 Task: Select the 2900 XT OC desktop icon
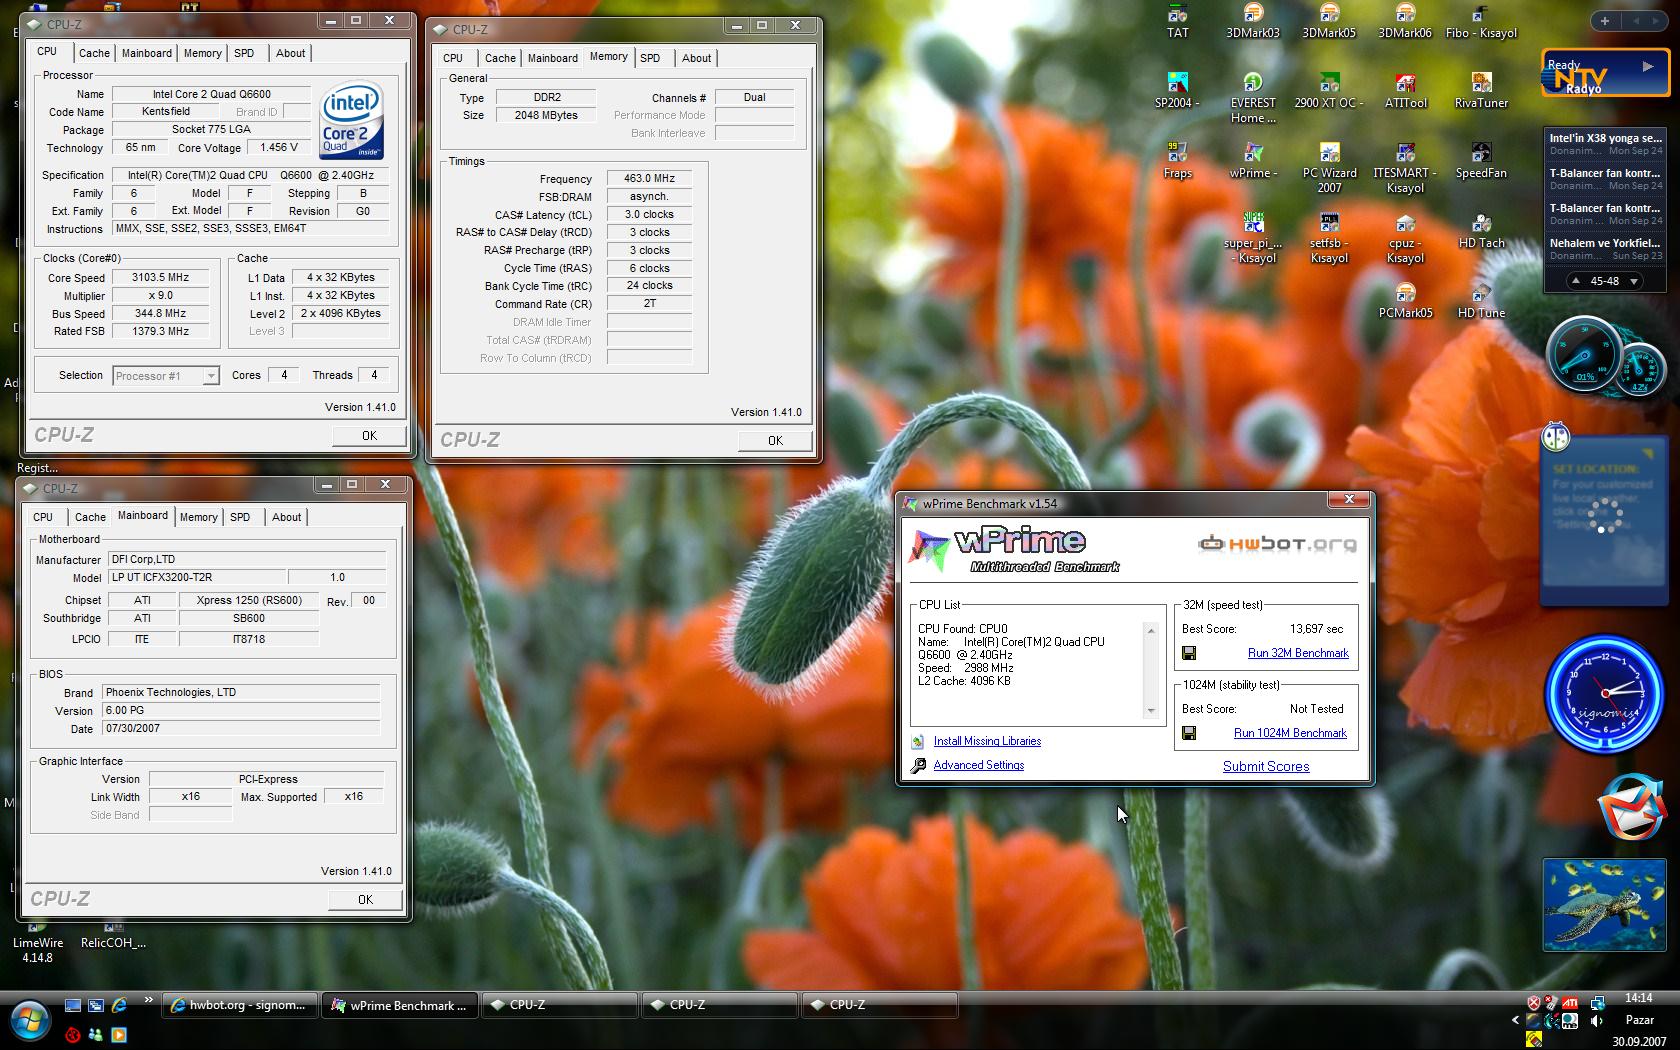[x=1329, y=90]
